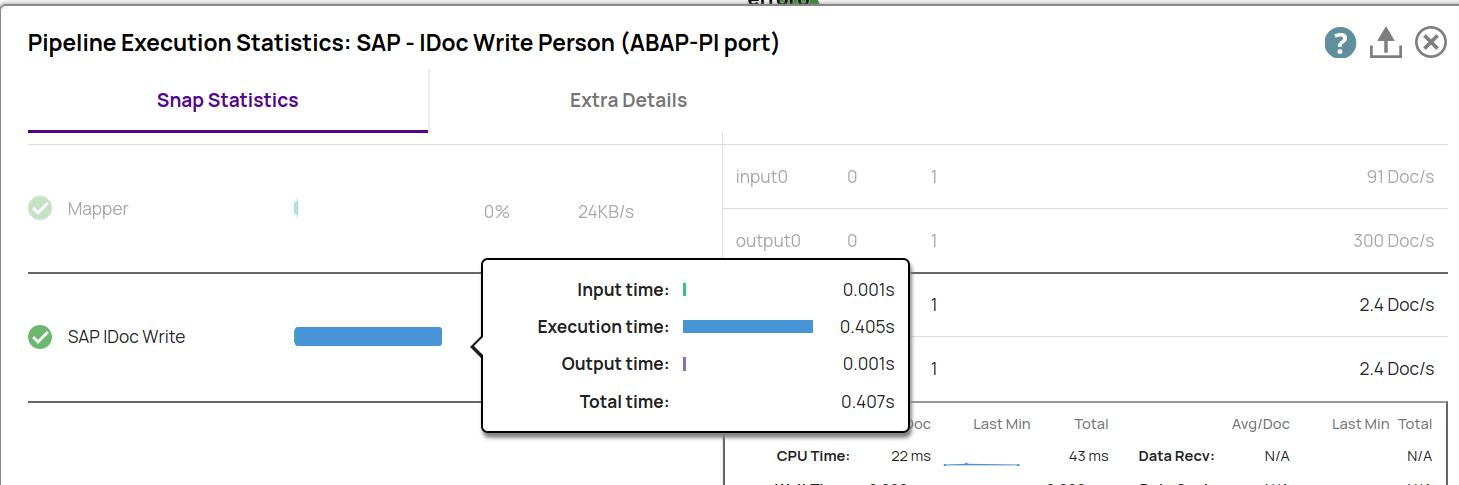Screen dimensions: 1459x485
Task: Open the Extra Details tab
Action: [628, 101]
